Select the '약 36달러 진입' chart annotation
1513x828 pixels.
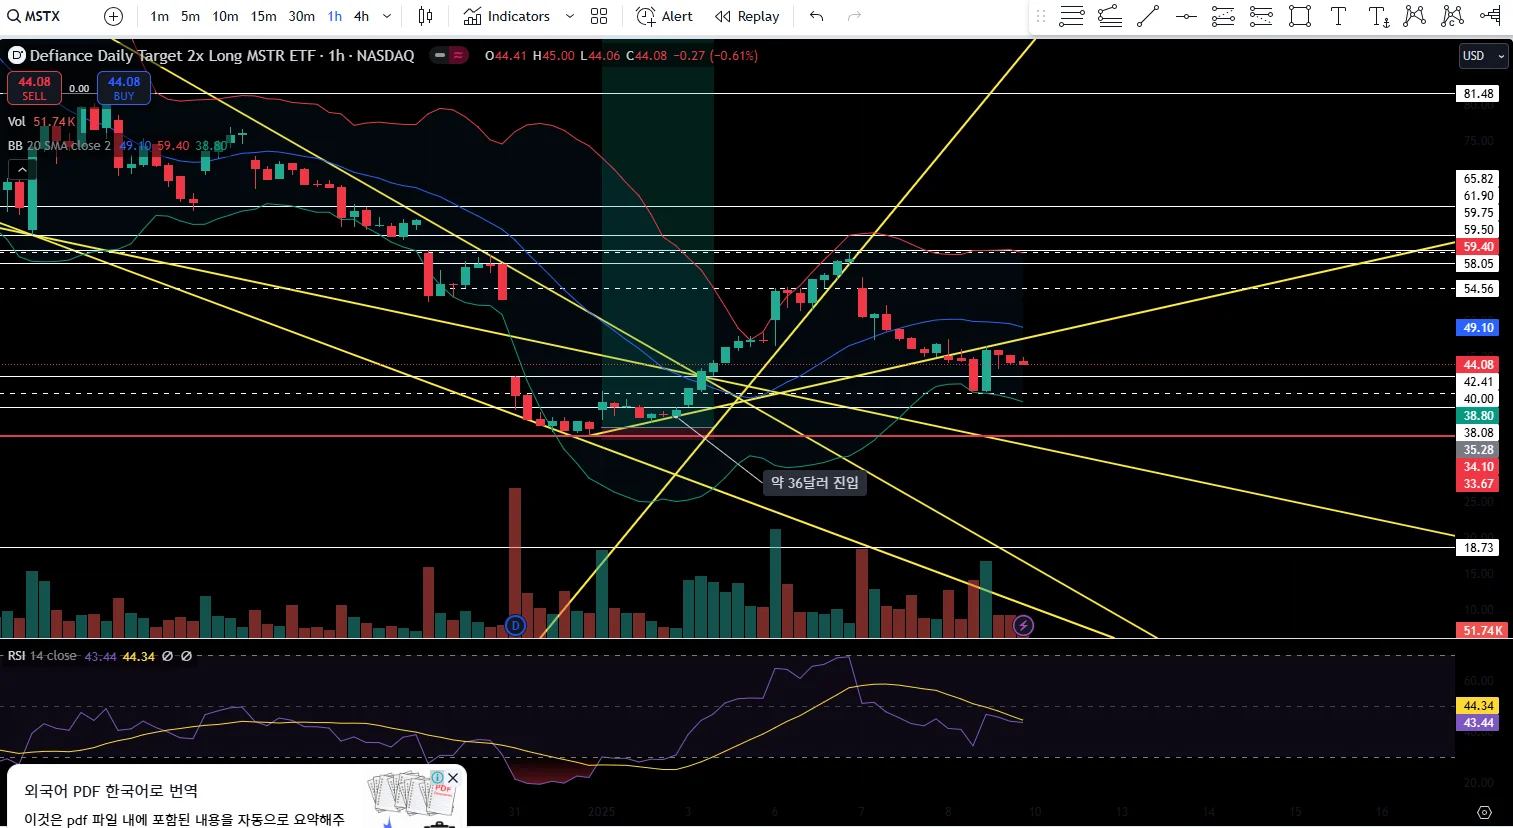click(x=814, y=483)
